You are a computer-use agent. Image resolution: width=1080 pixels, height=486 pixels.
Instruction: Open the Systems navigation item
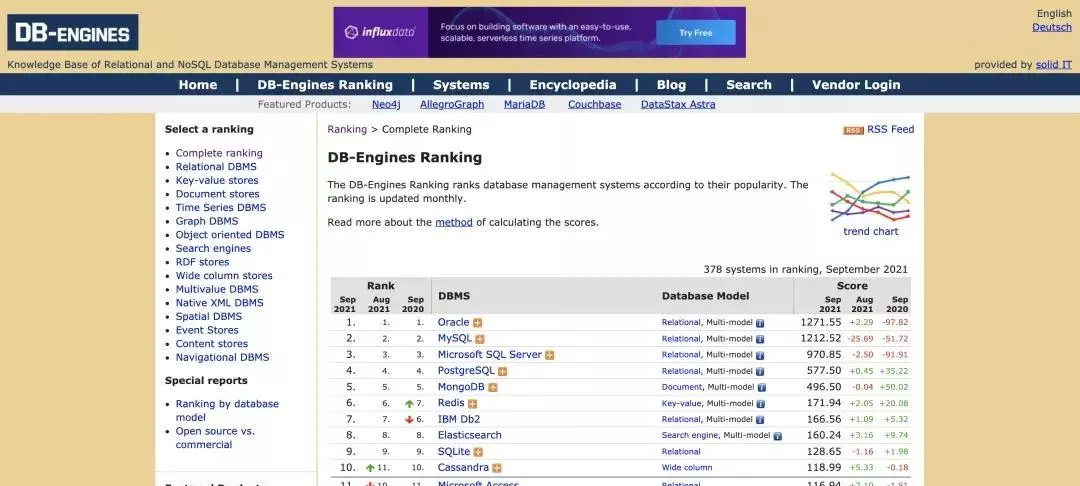[x=461, y=85]
